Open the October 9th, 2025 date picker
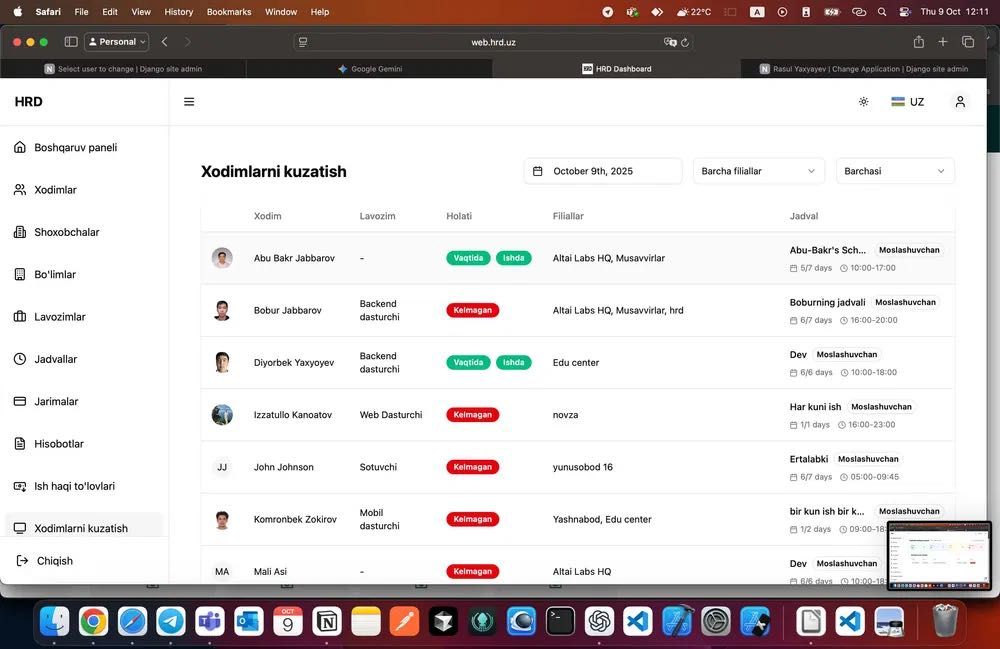 [603, 171]
